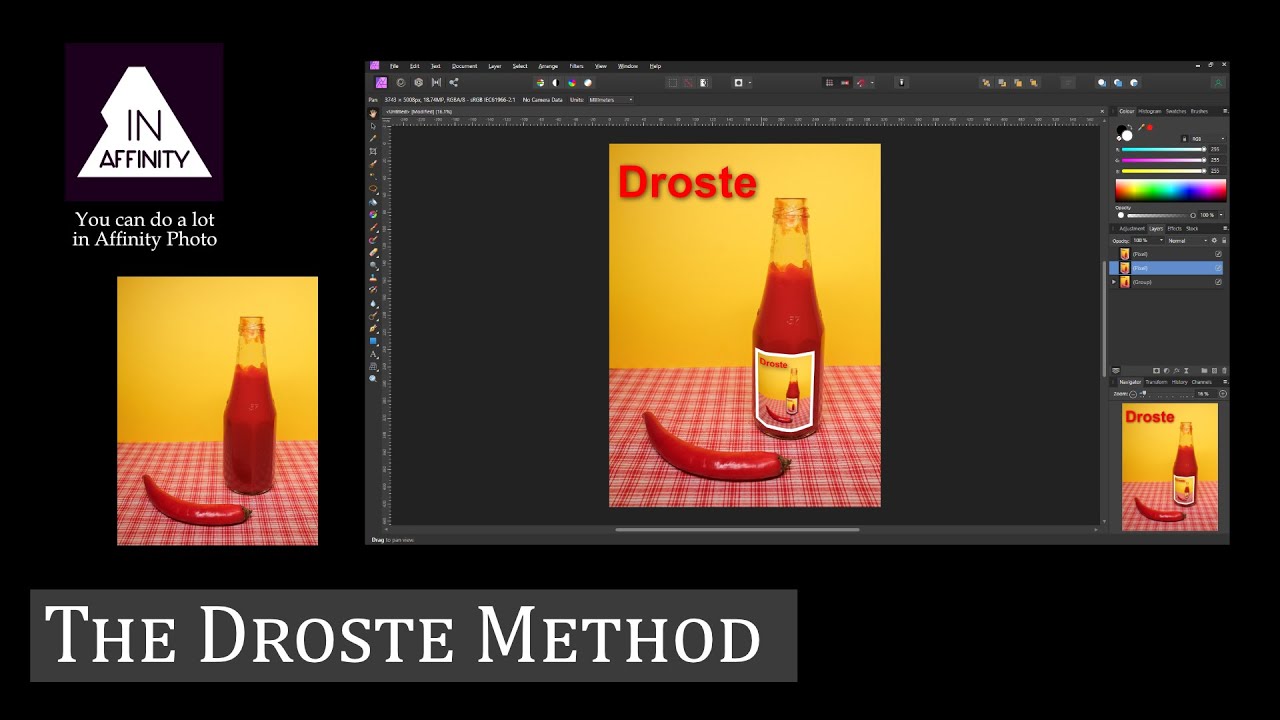1280x720 pixels.
Task: Open the snapping options dropdown arrow
Action: pyautogui.click(x=872, y=83)
